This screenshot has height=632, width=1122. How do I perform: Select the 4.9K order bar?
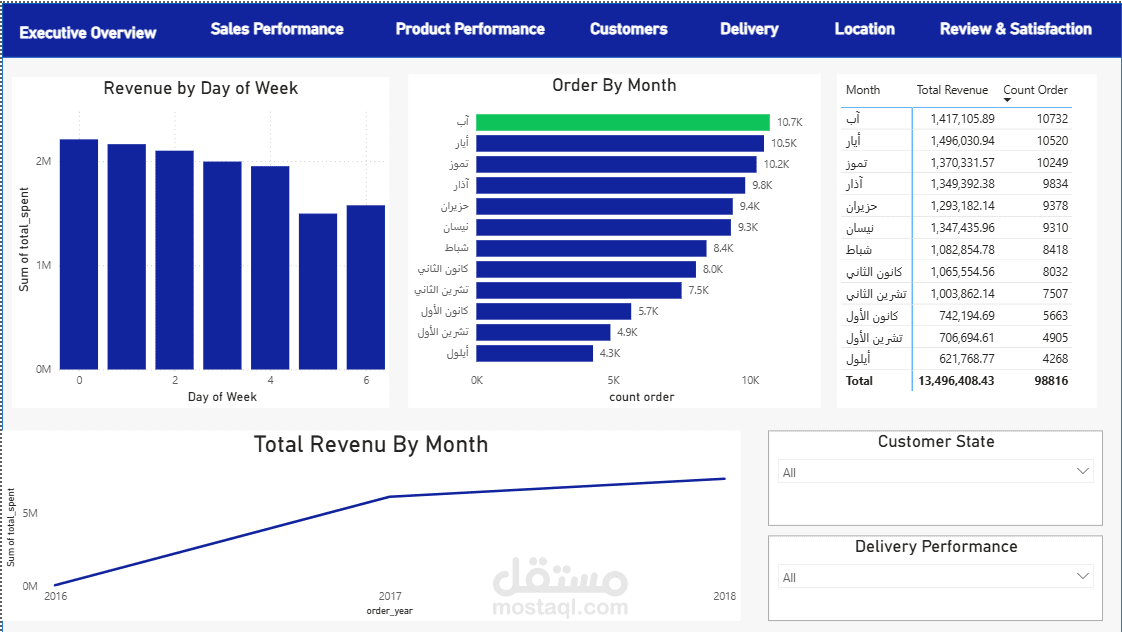tap(543, 332)
